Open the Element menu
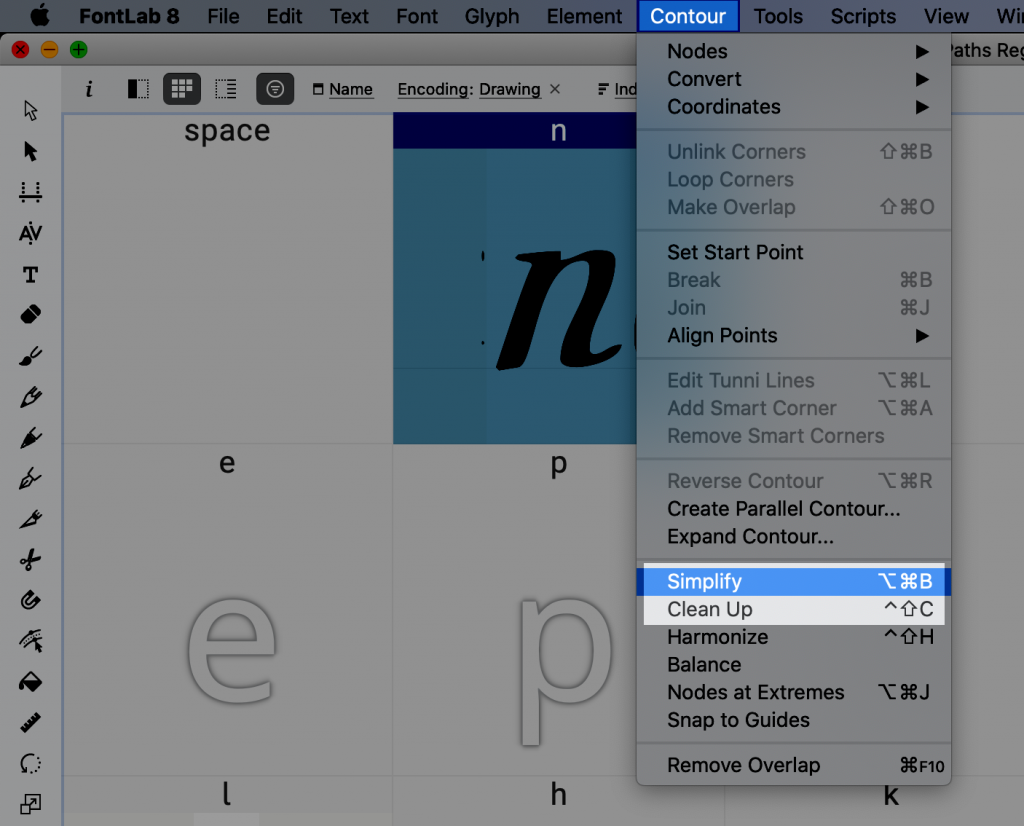Screen dimensions: 1024x826 [x=584, y=16]
